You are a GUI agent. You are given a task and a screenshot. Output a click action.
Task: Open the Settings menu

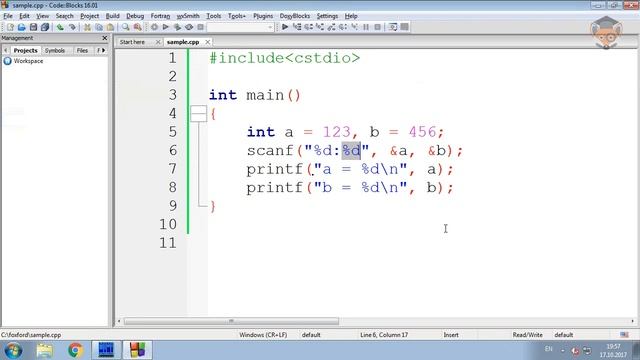[x=327, y=16]
